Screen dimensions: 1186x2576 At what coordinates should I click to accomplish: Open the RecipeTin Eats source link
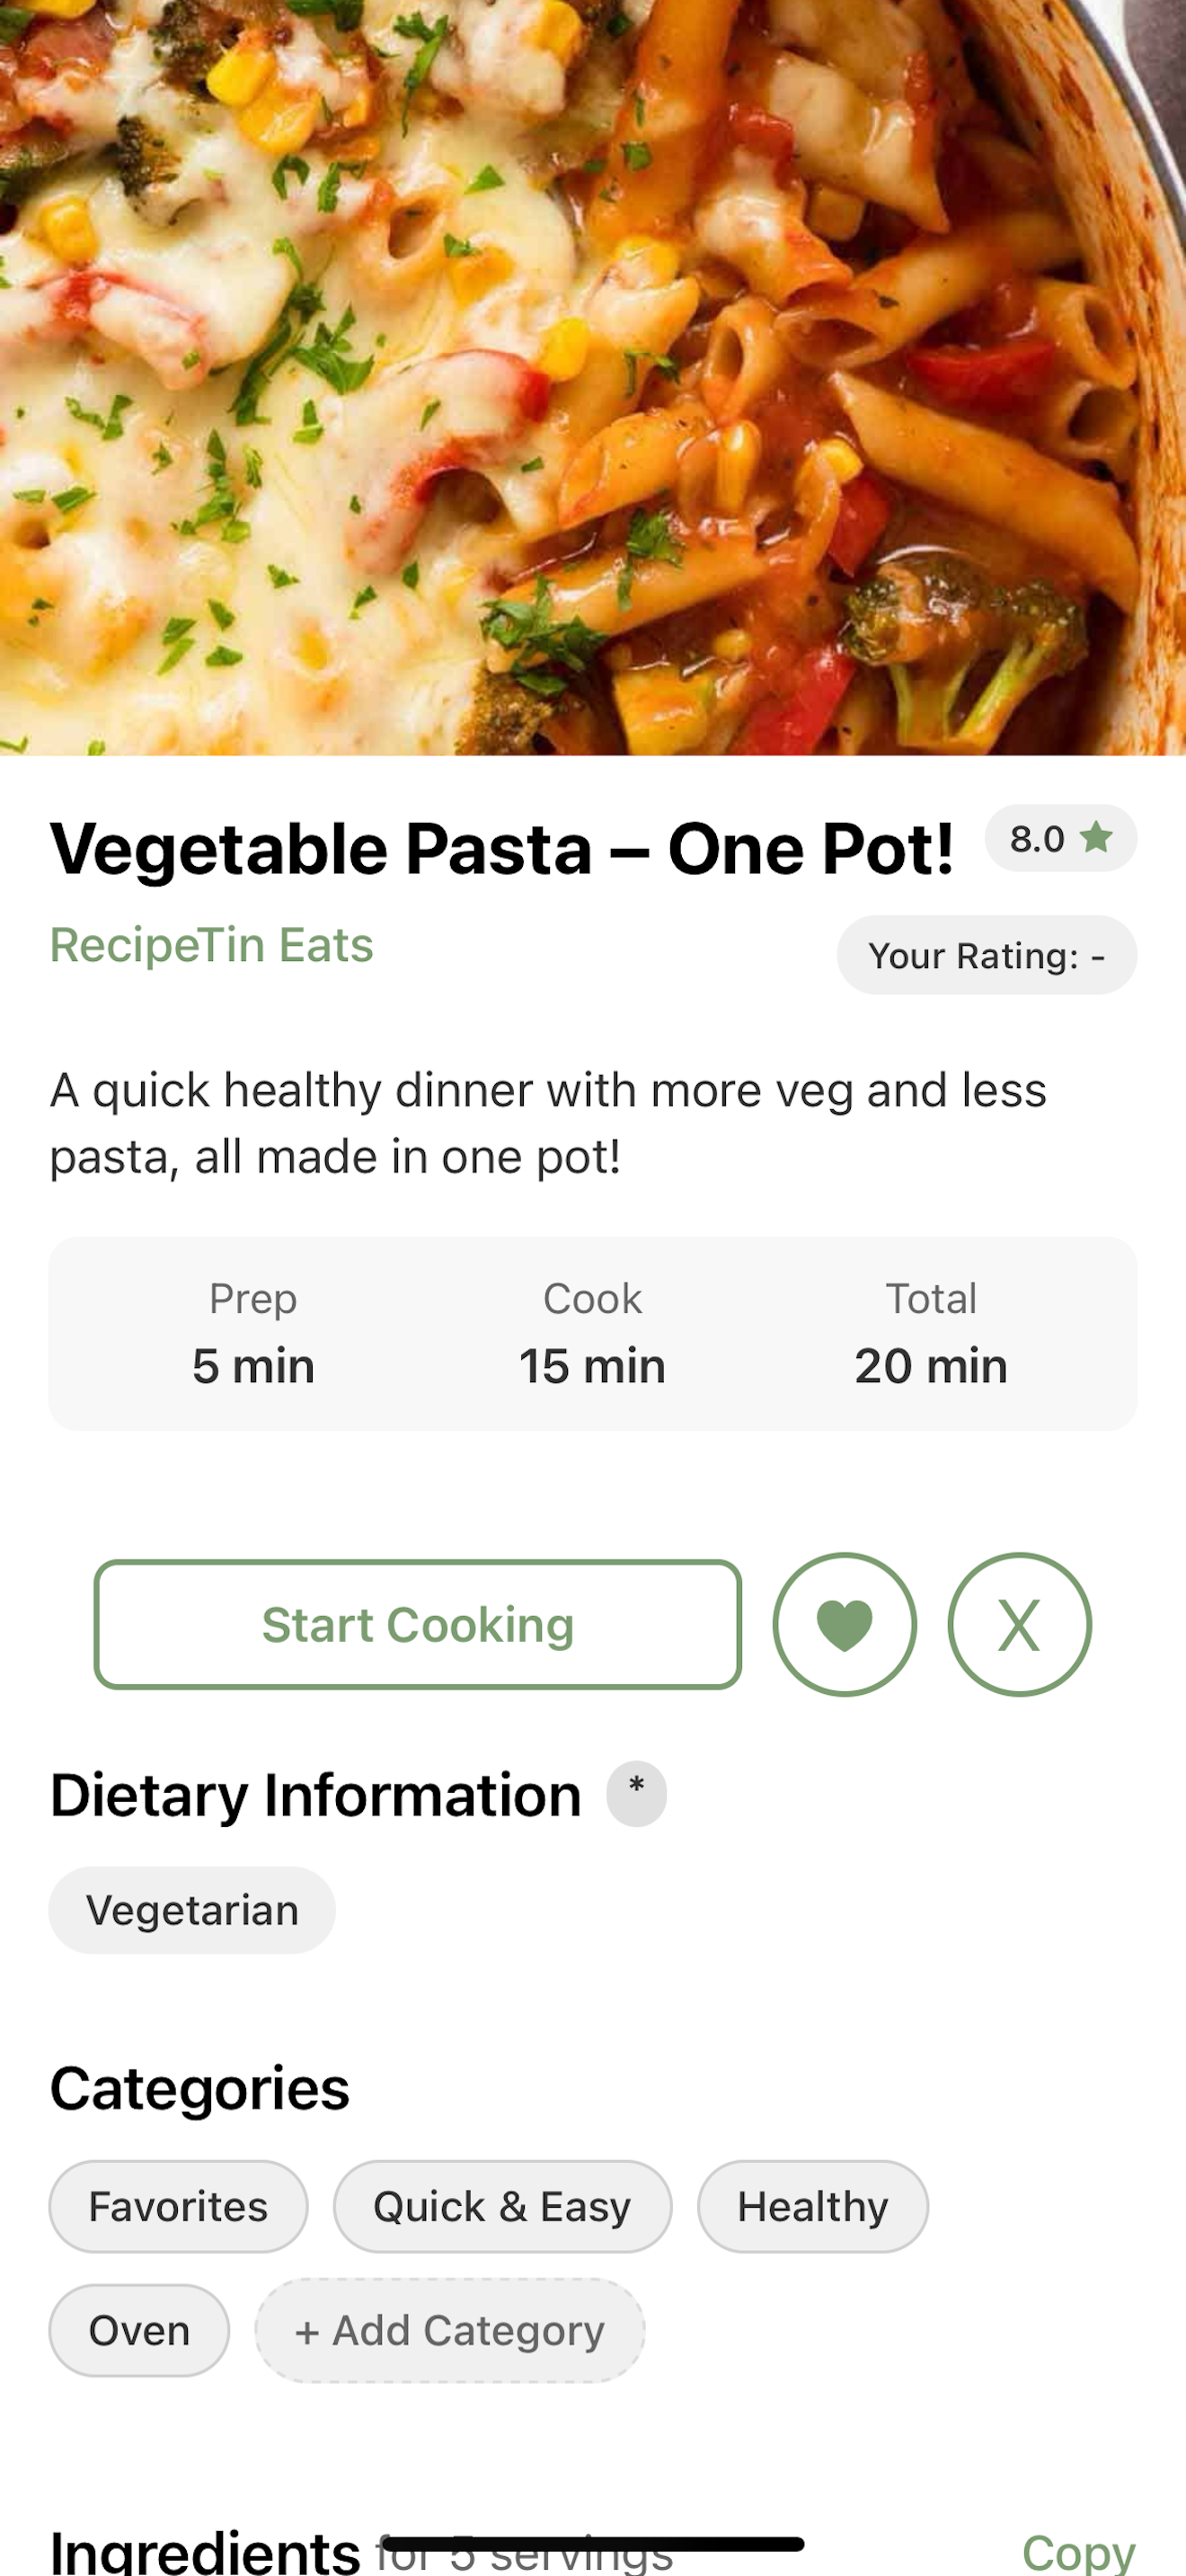coord(211,945)
